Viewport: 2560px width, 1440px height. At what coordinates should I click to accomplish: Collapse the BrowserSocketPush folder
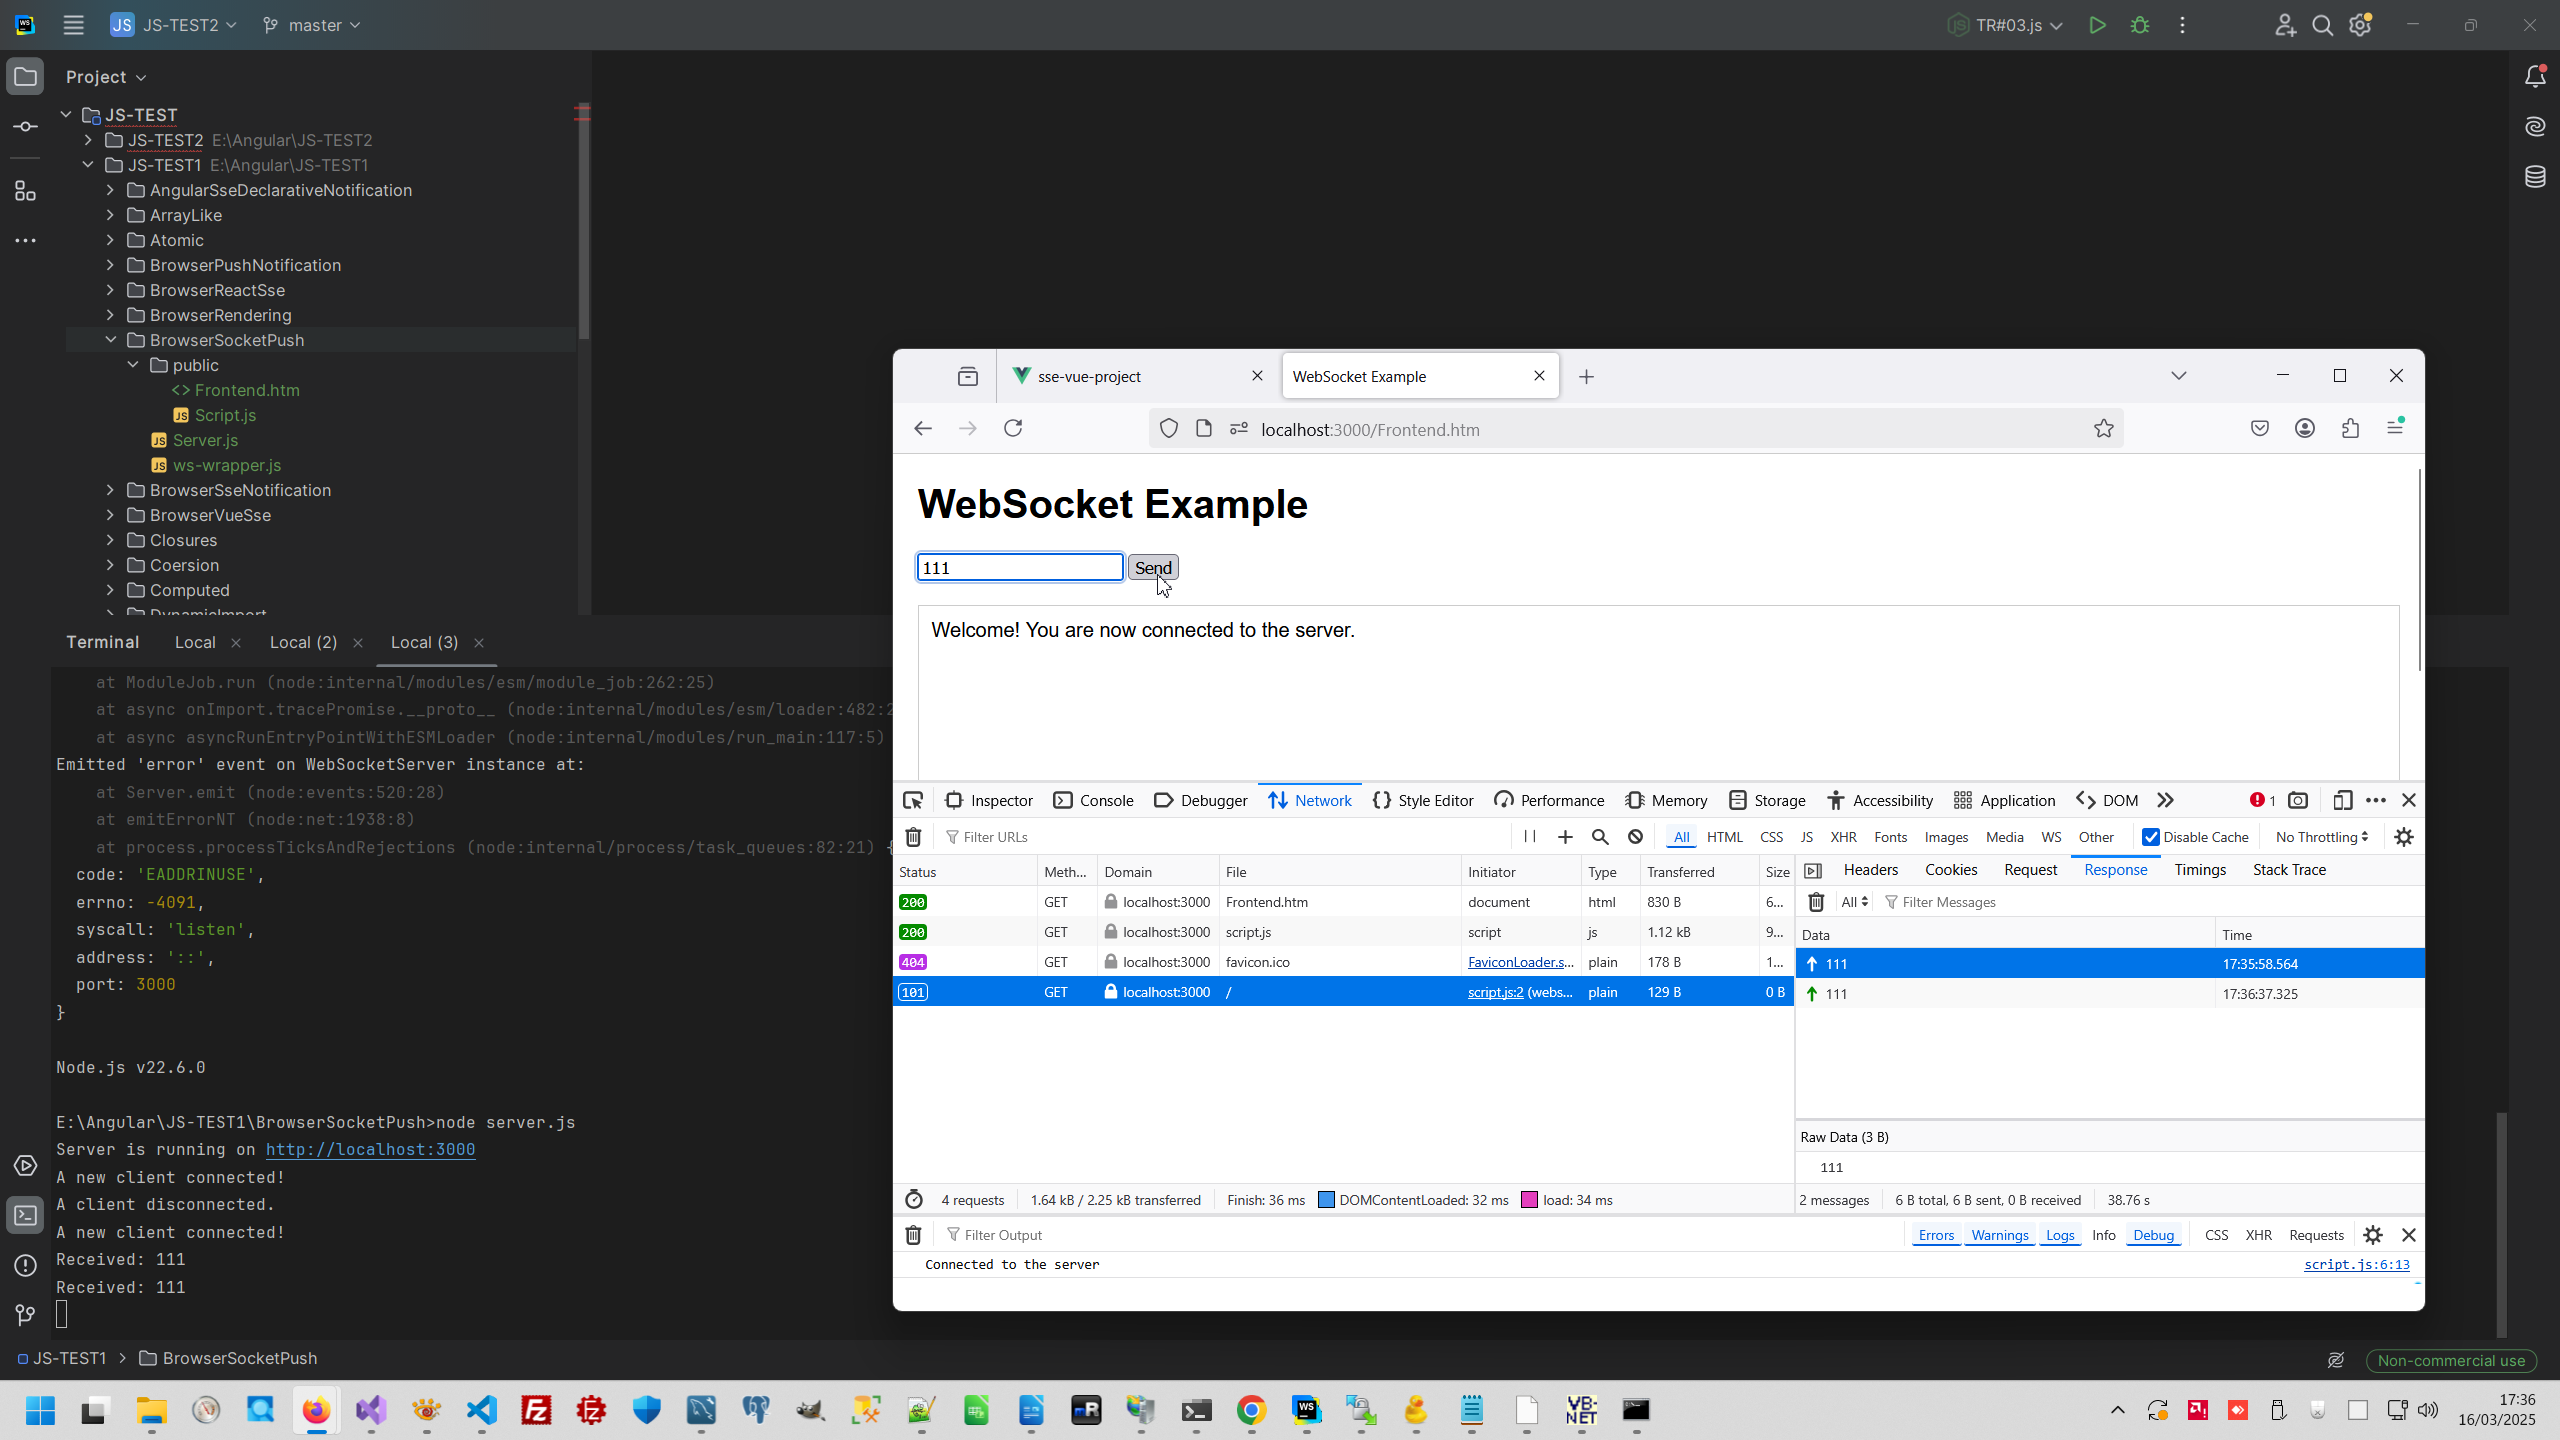tap(110, 340)
